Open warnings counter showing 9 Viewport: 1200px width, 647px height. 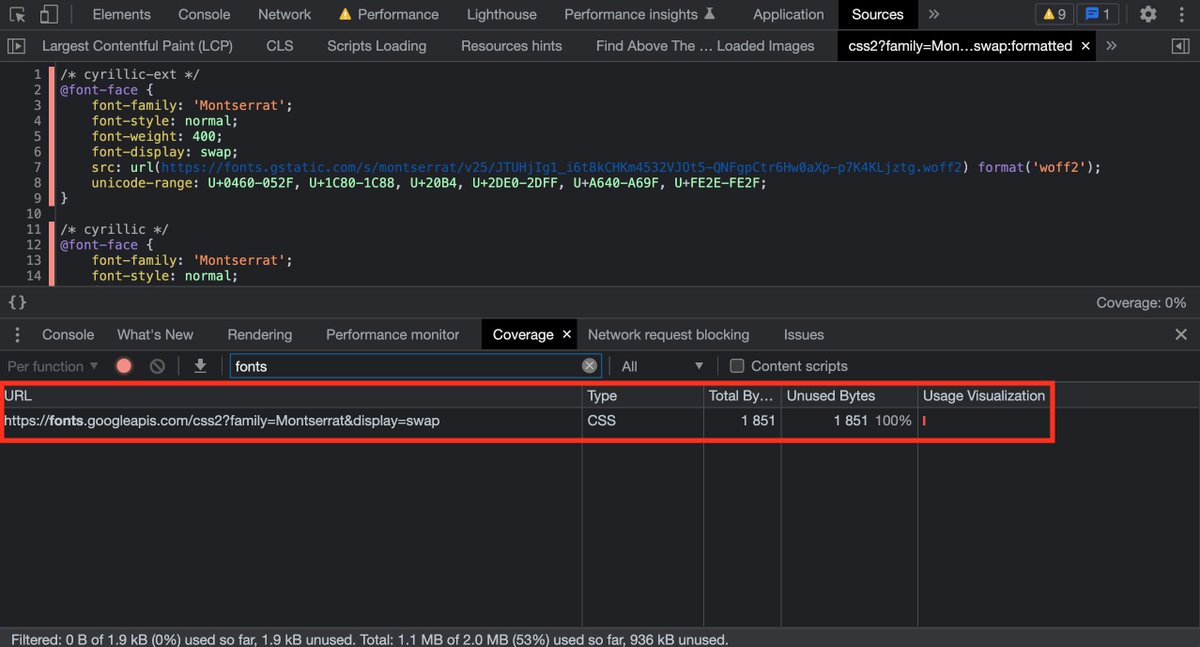click(1055, 14)
